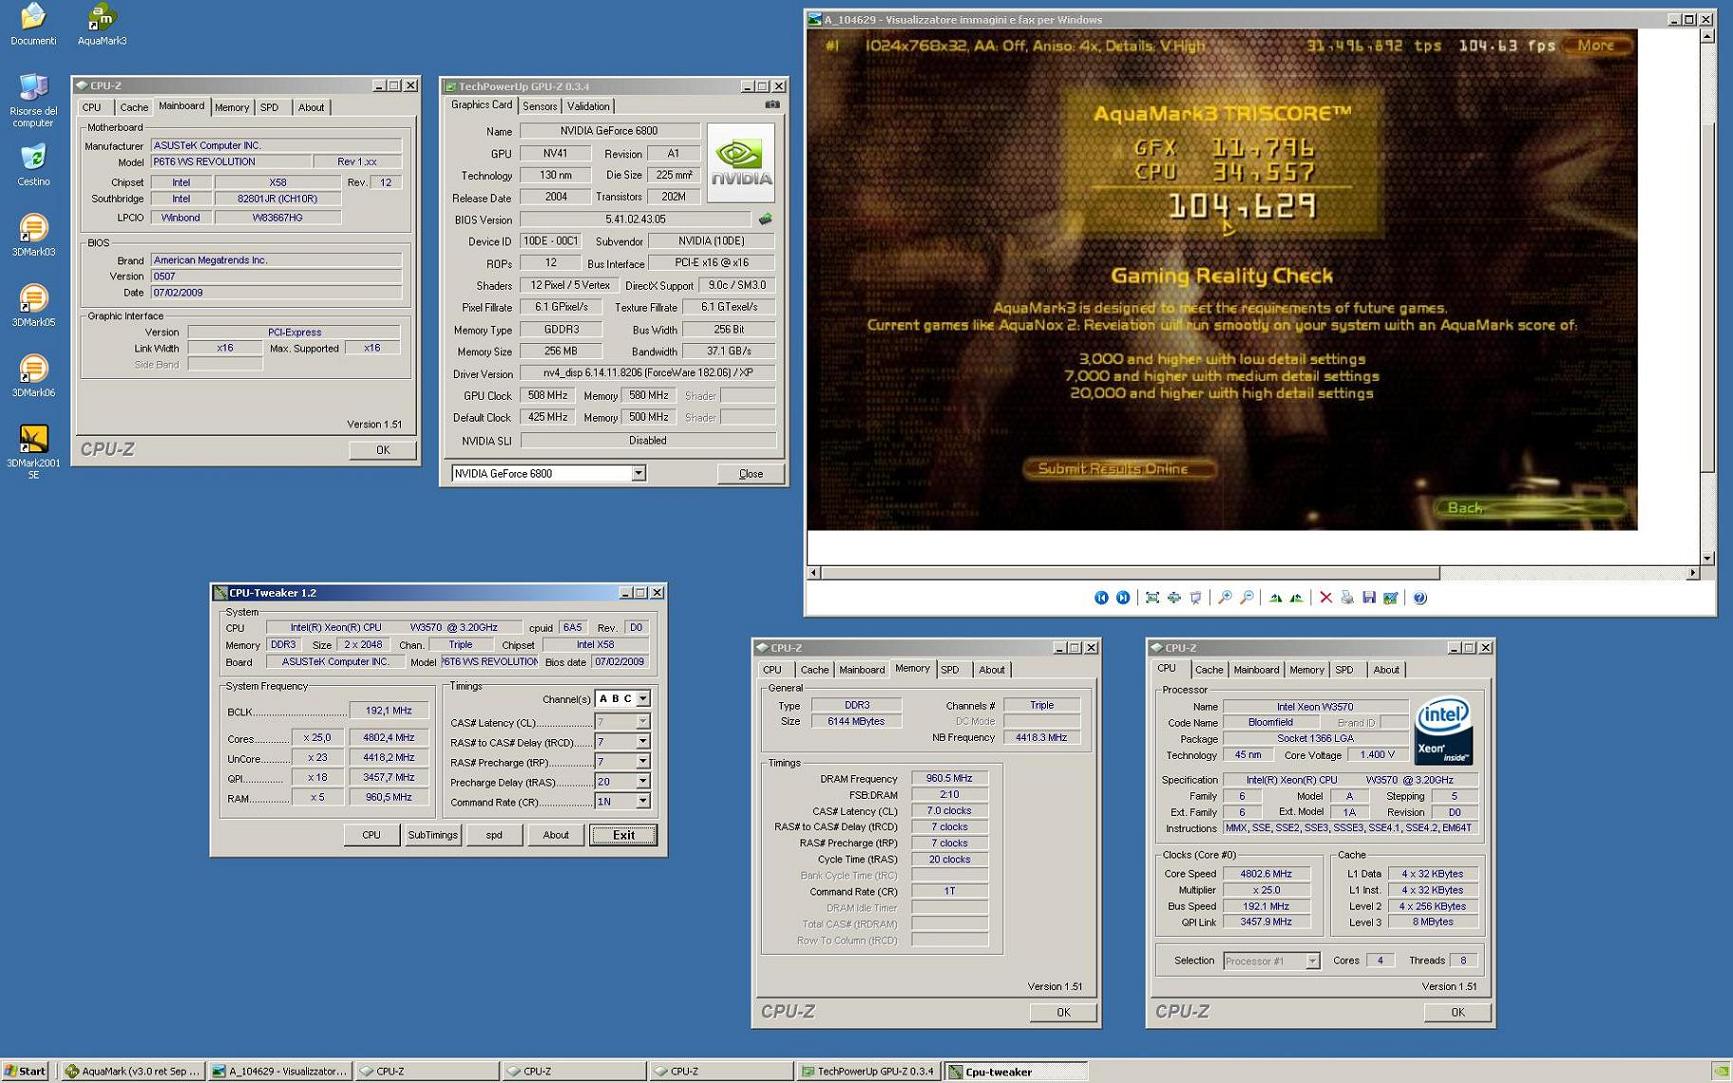The height and width of the screenshot is (1083, 1733).
Task: Go to previous image in the viewer
Action: tap(1101, 598)
